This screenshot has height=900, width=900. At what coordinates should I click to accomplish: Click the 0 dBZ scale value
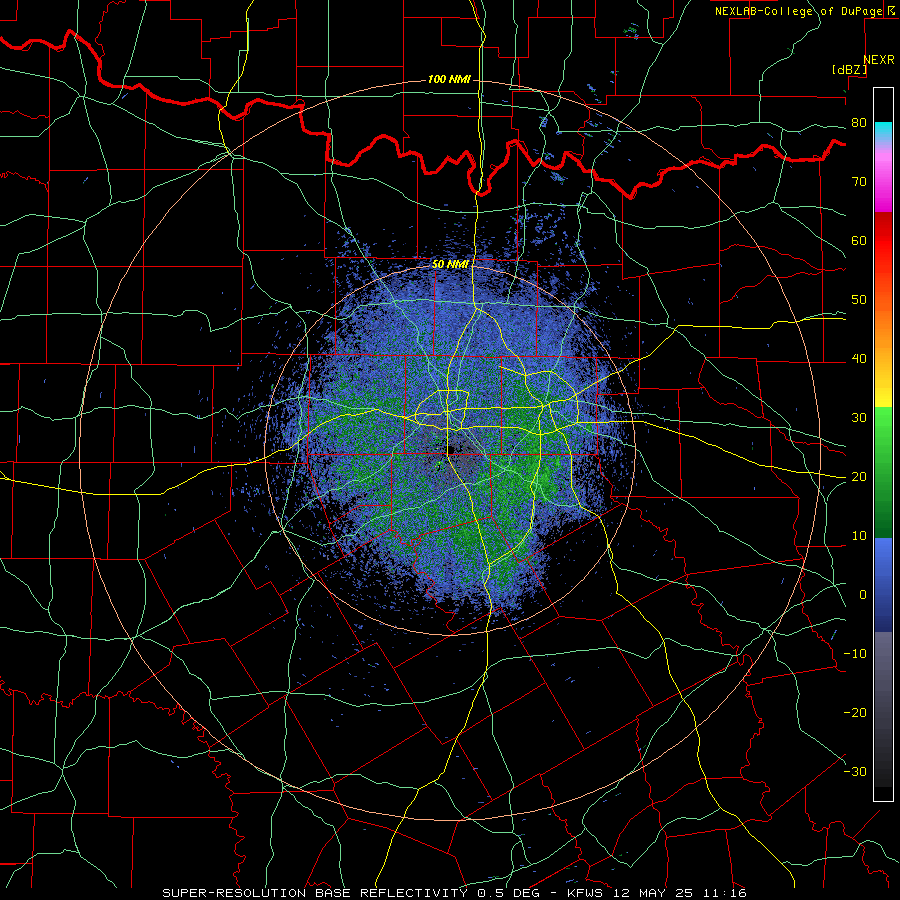863,595
